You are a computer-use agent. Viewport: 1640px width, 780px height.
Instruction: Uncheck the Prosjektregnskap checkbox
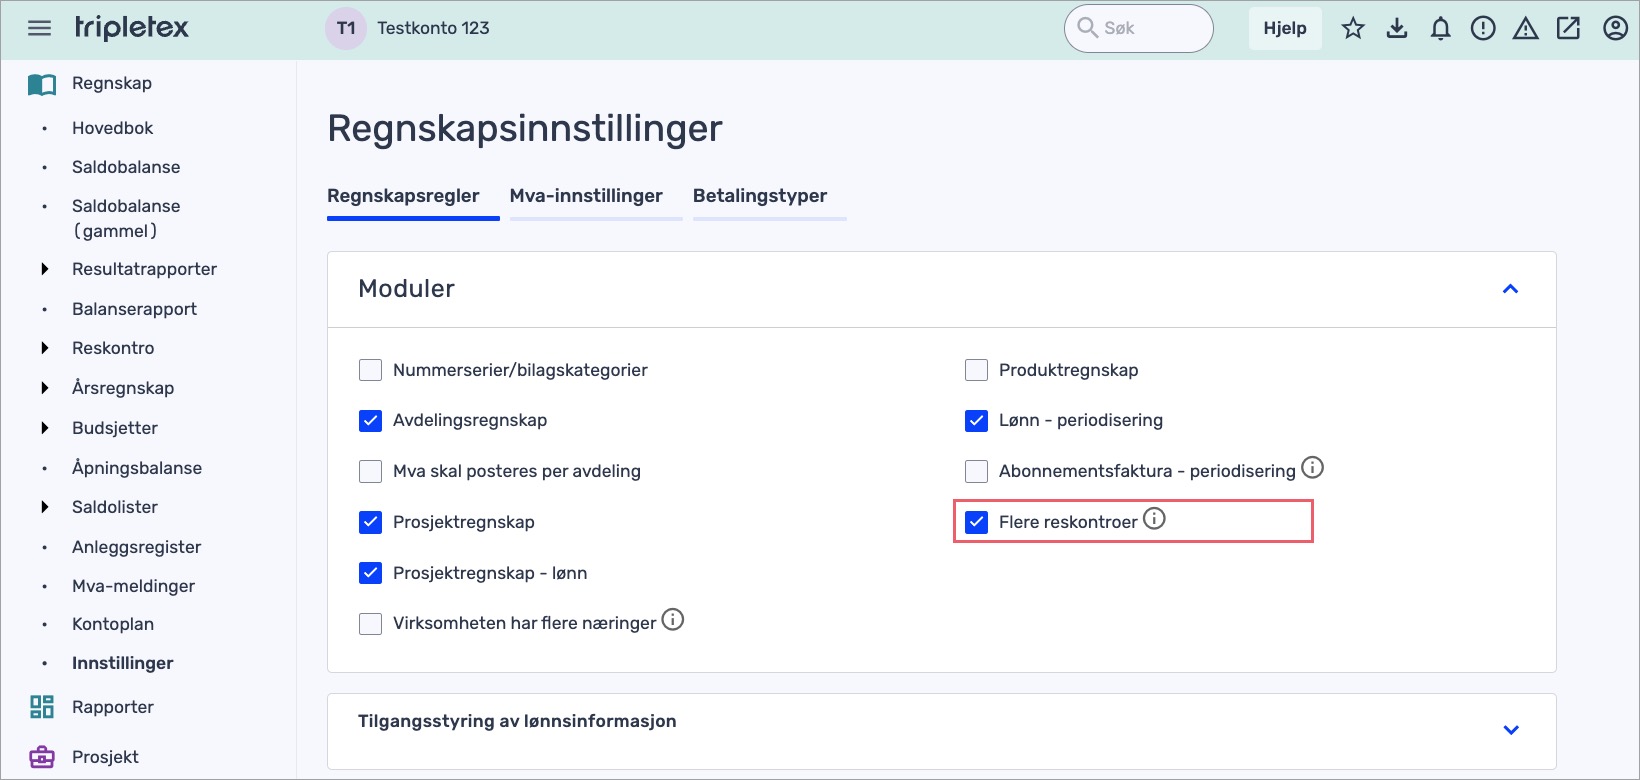point(370,522)
